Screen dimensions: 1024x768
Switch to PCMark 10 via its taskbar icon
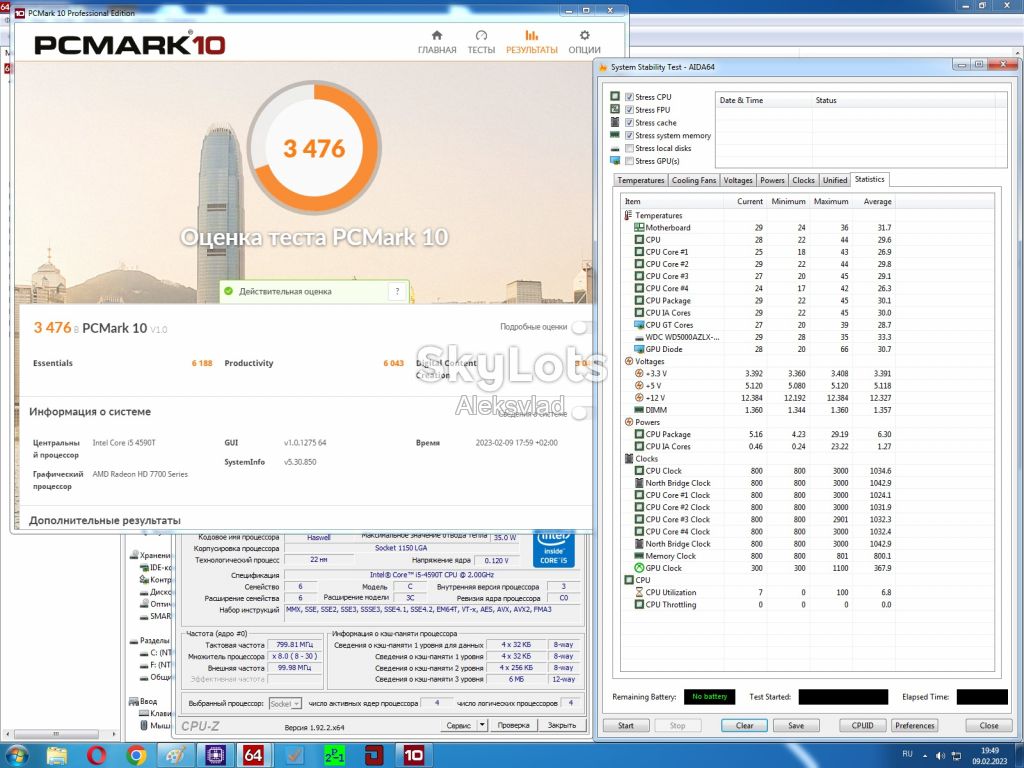click(414, 756)
